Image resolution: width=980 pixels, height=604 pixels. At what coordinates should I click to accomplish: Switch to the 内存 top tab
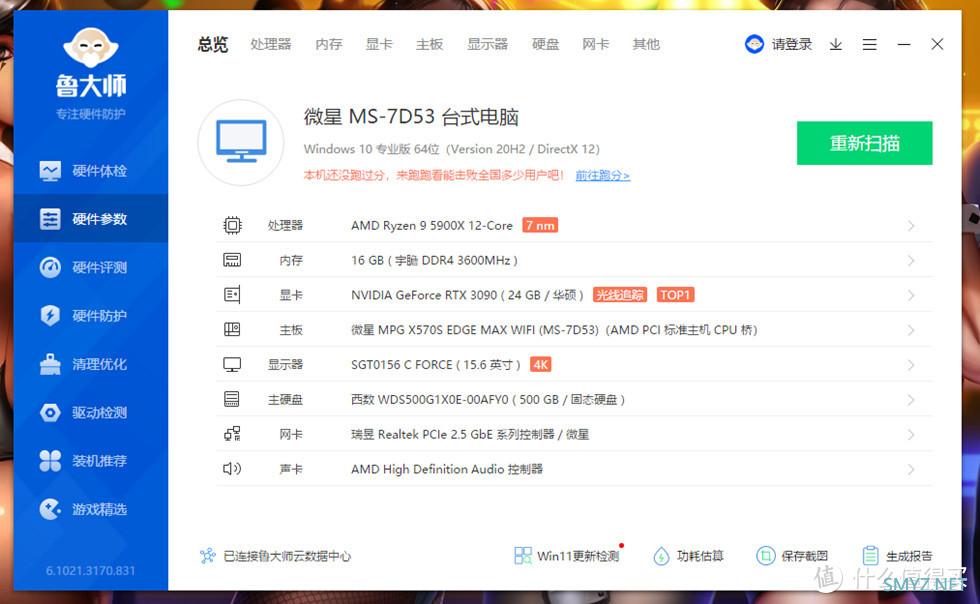click(x=329, y=44)
